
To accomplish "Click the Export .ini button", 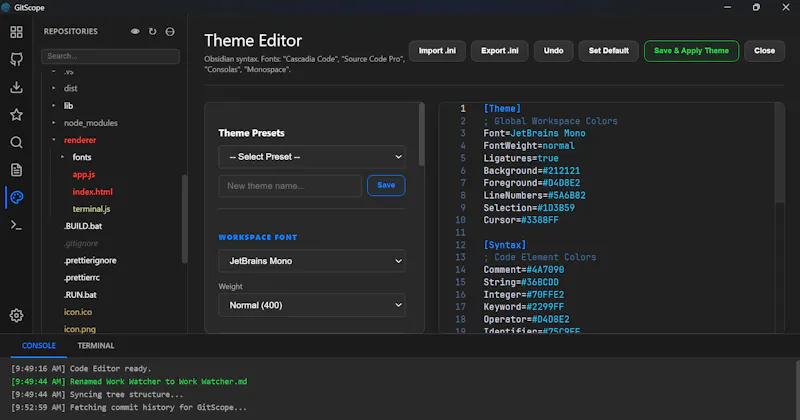I will pos(499,51).
